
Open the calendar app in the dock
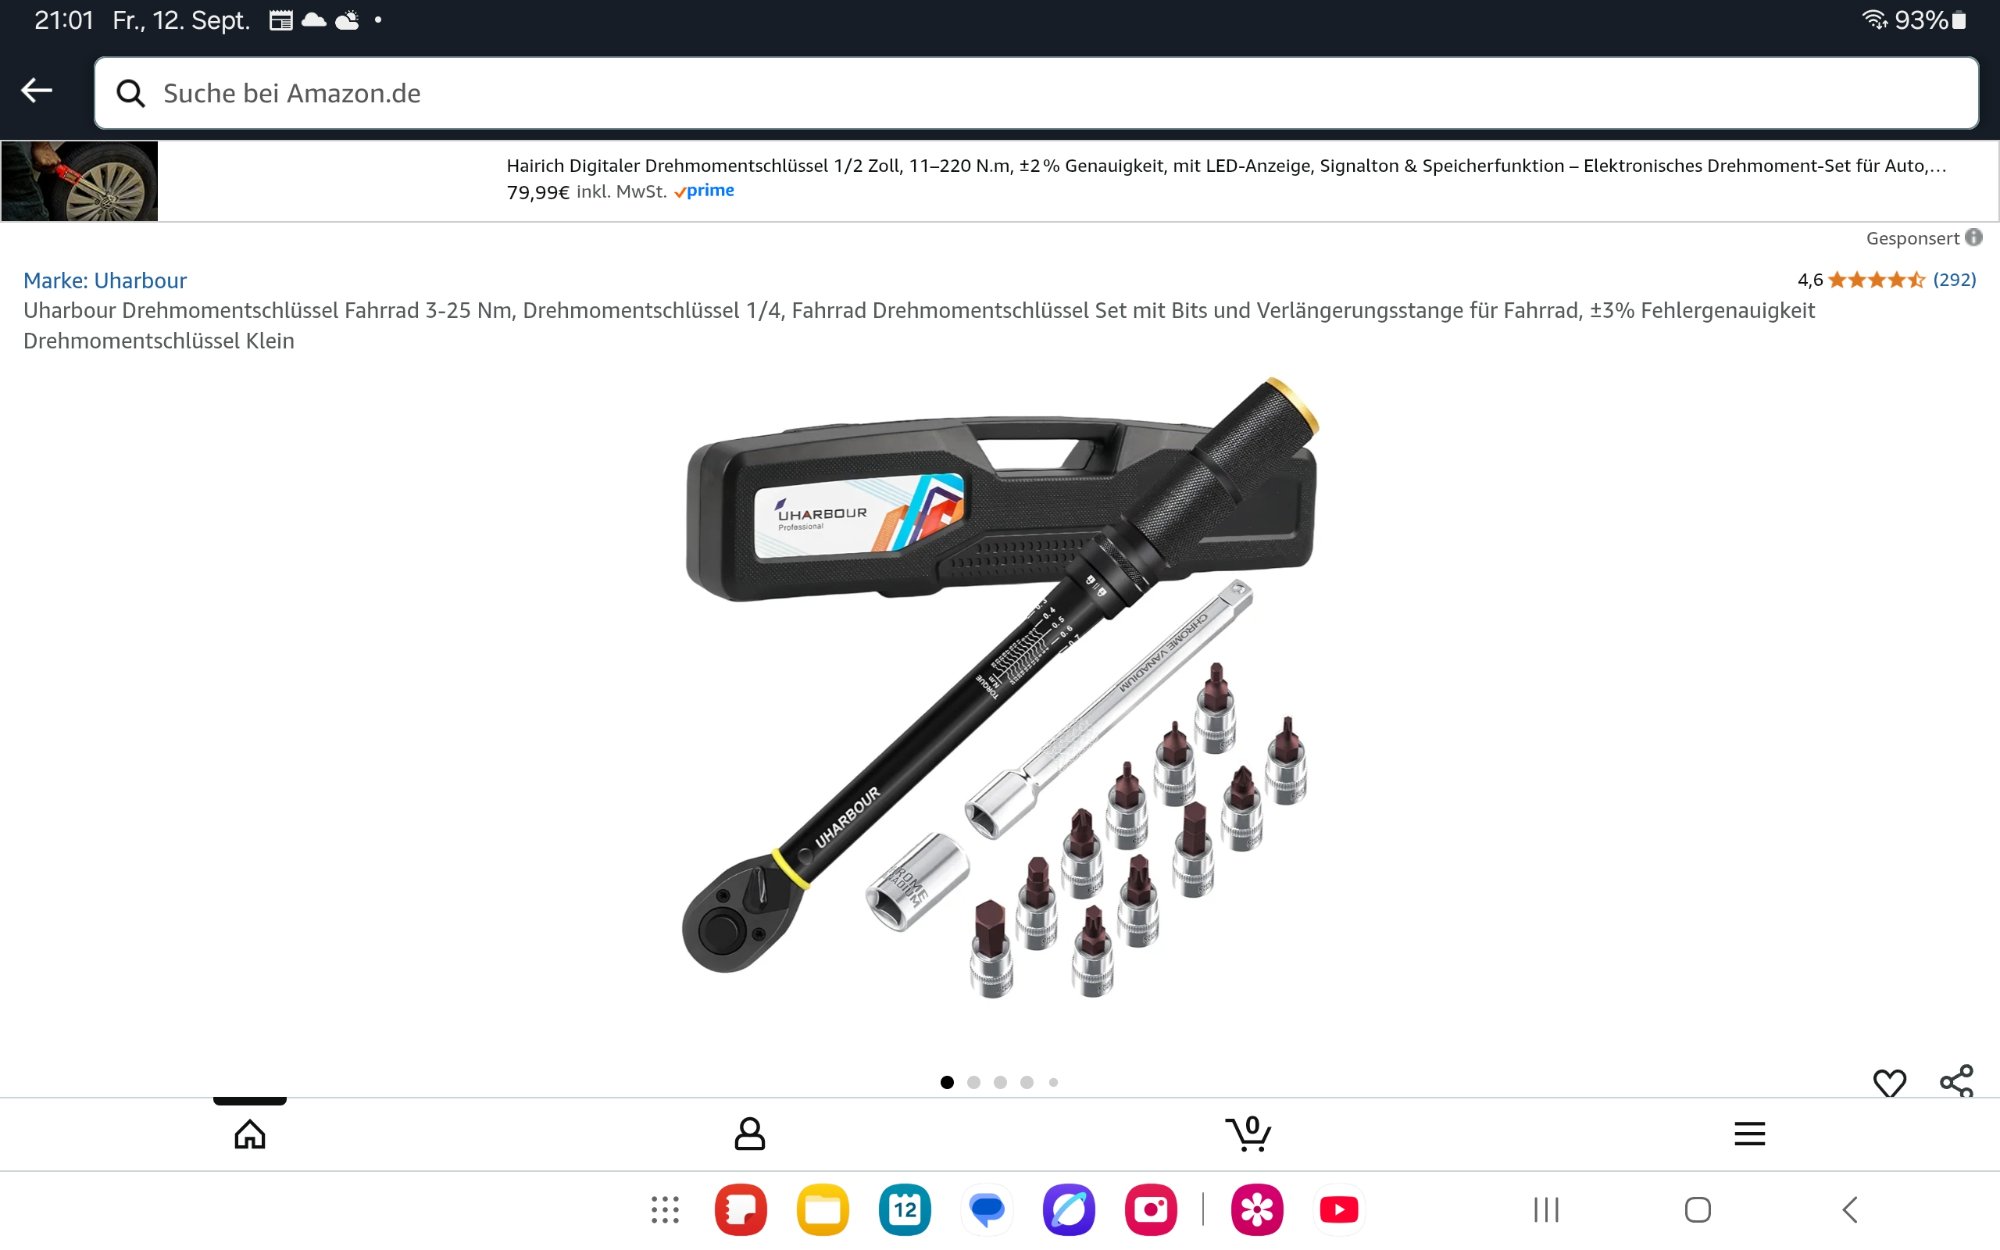(x=905, y=1210)
